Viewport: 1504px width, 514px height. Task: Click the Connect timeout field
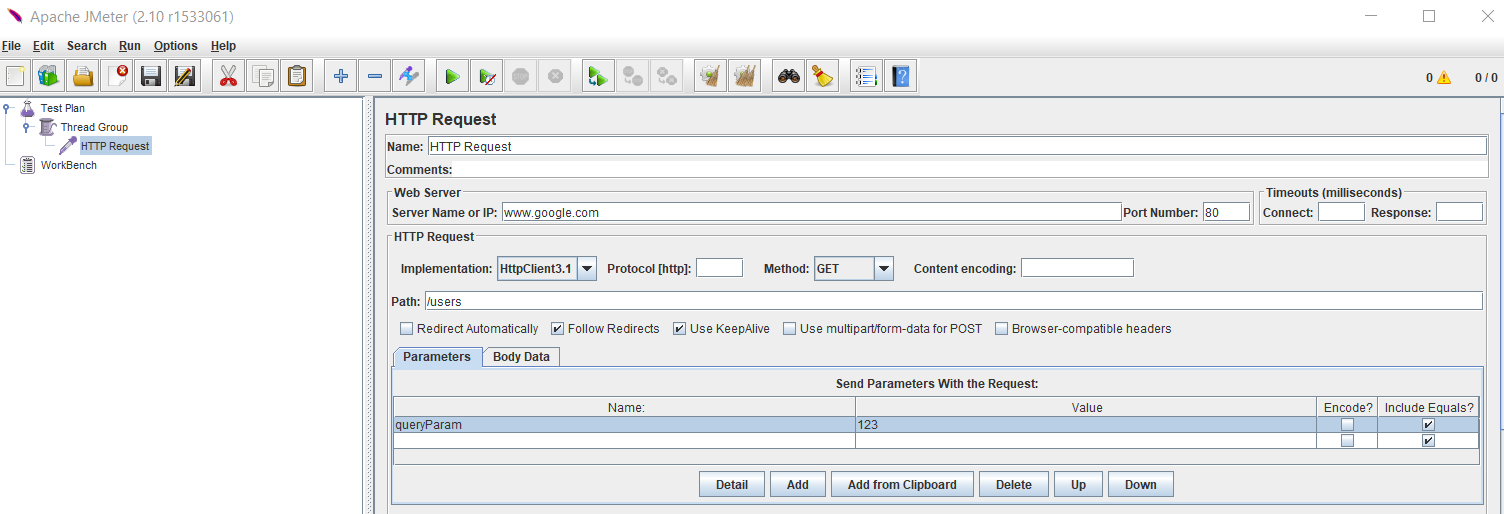pos(1341,212)
